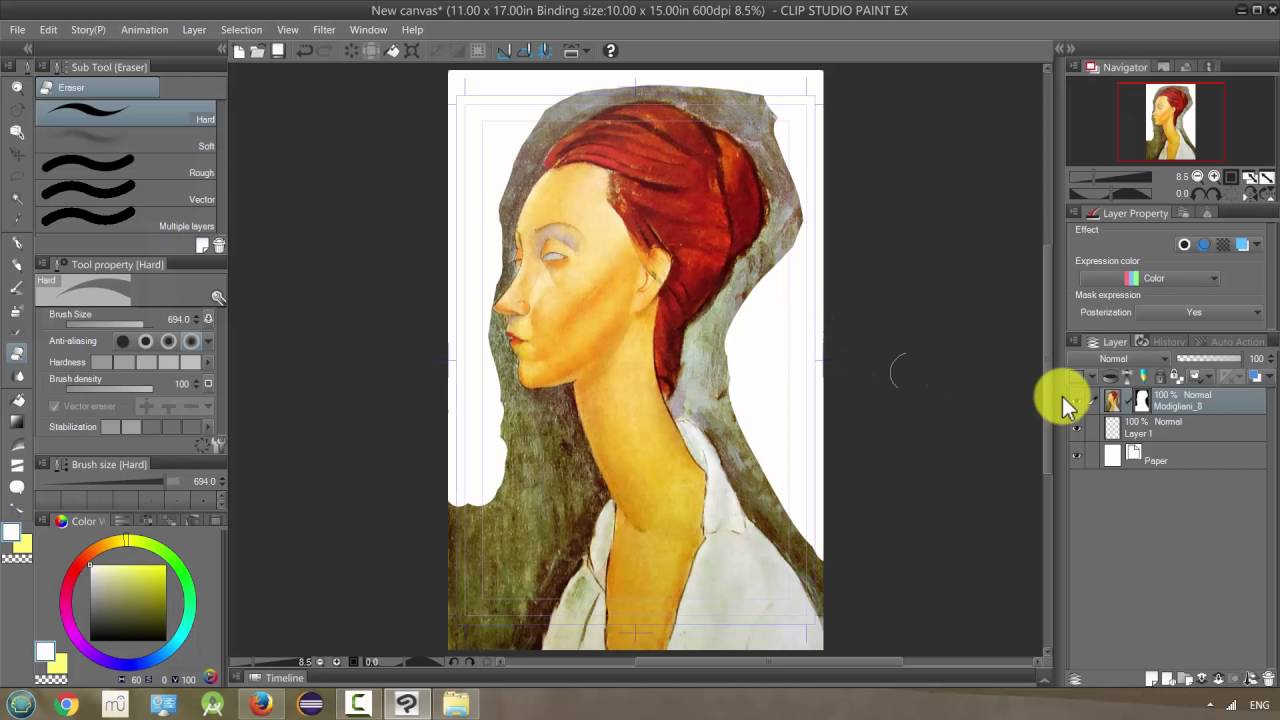Screen dimensions: 1280x720
Task: Select the Zoom magnifier tool
Action: pyautogui.click(x=17, y=87)
